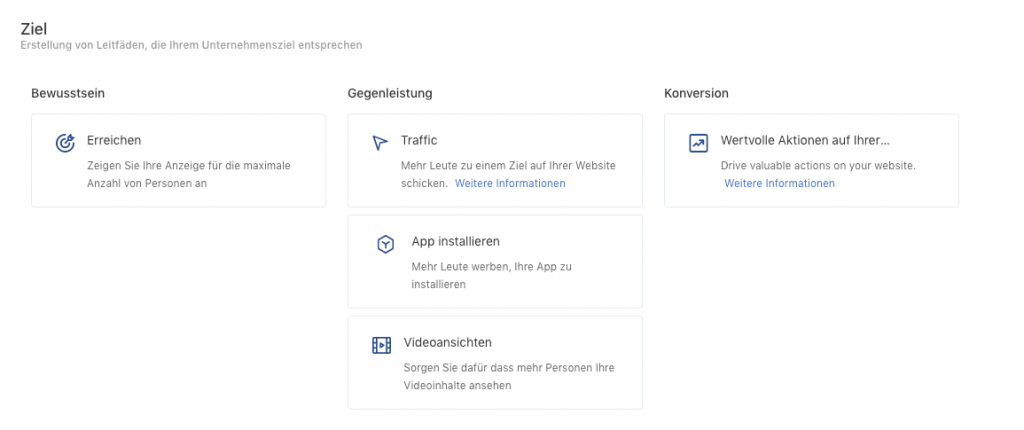Image resolution: width=1024 pixels, height=430 pixels.
Task: Click the cursor arrow icon beside Traffic
Action: (380, 143)
